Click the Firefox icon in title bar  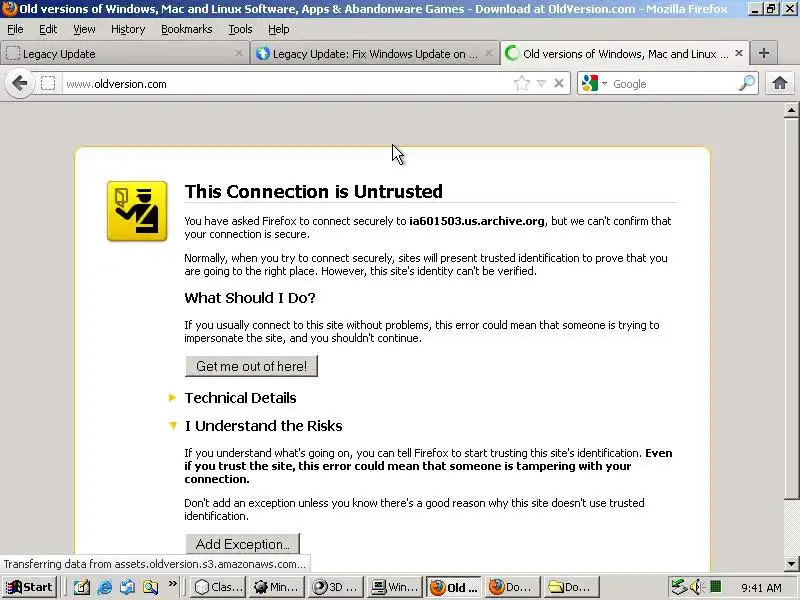point(9,9)
